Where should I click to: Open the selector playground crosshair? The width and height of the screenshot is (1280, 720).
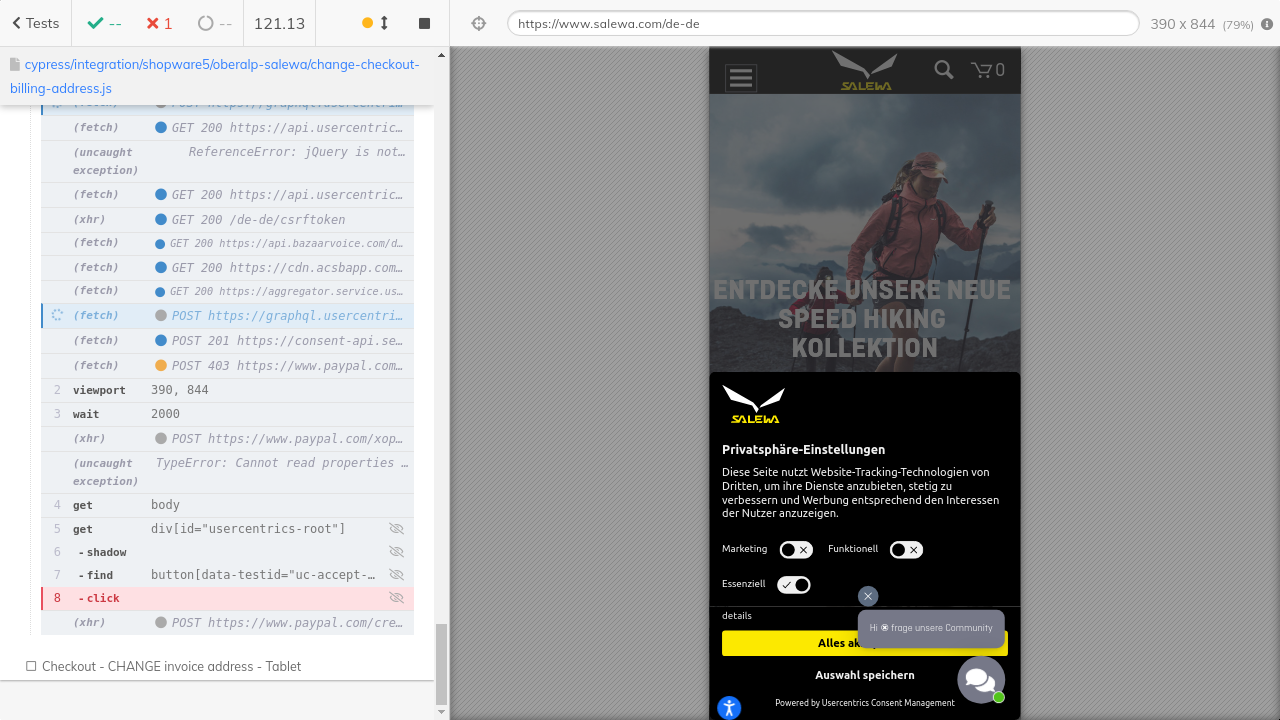(x=479, y=24)
